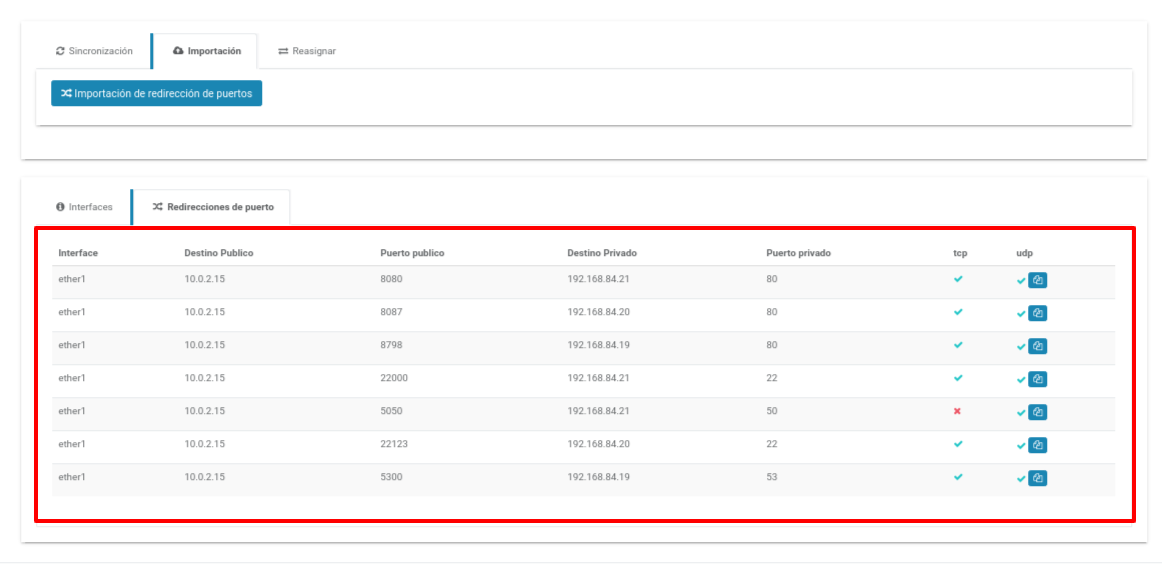Screen dimensions: 1162x564
Task: Click public port value 5050
Action: (x=391, y=411)
